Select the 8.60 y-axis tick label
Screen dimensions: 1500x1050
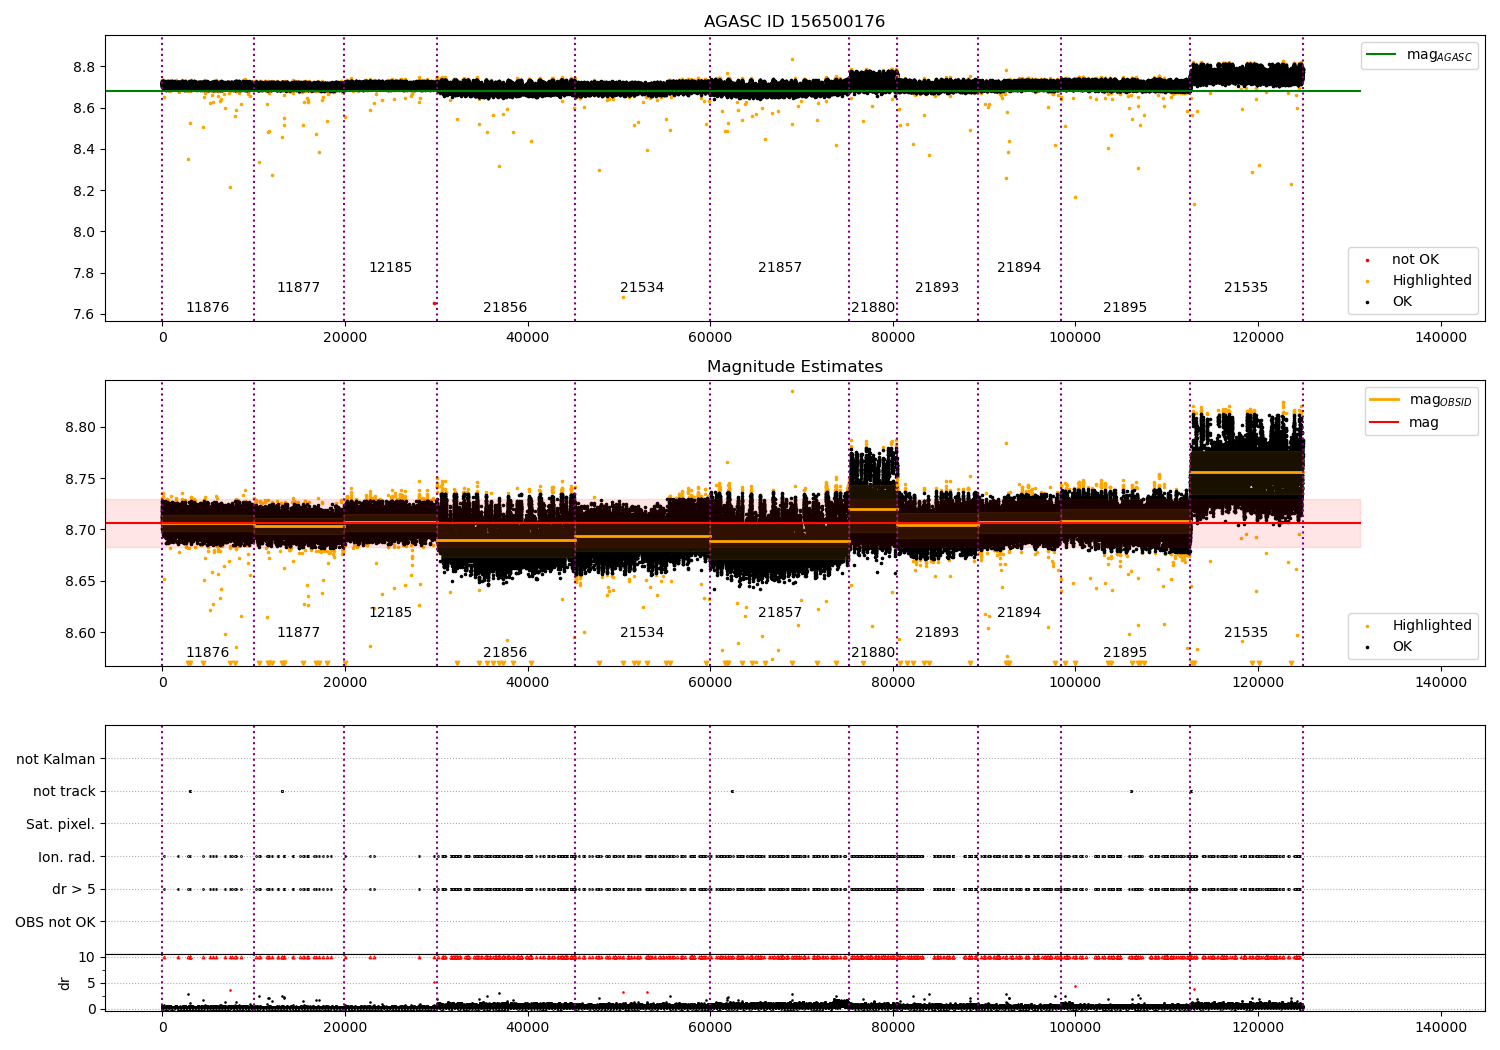click(x=80, y=633)
